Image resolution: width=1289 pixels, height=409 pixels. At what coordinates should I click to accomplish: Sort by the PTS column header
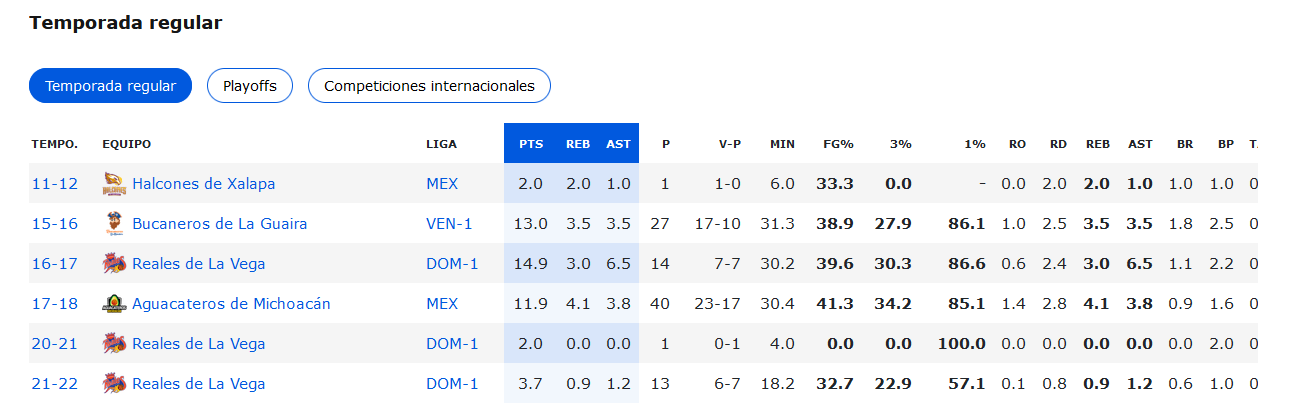pyautogui.click(x=531, y=144)
